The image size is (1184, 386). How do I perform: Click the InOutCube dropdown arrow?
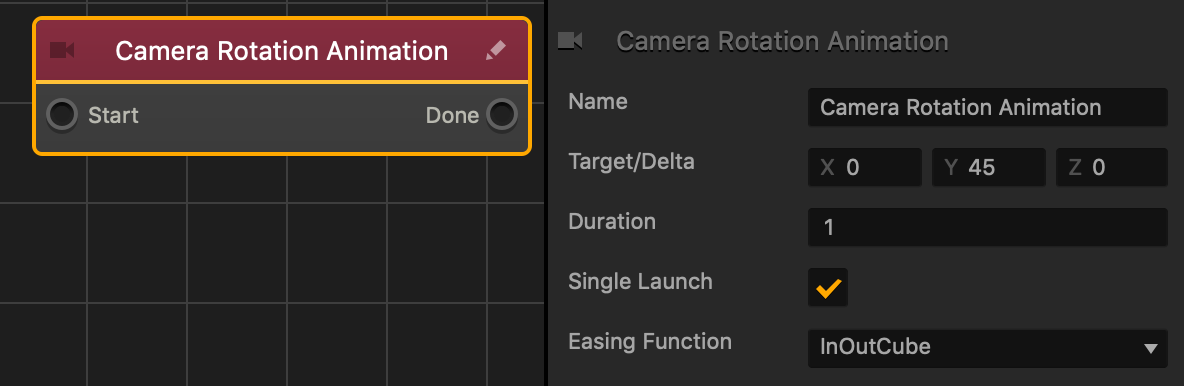1151,348
